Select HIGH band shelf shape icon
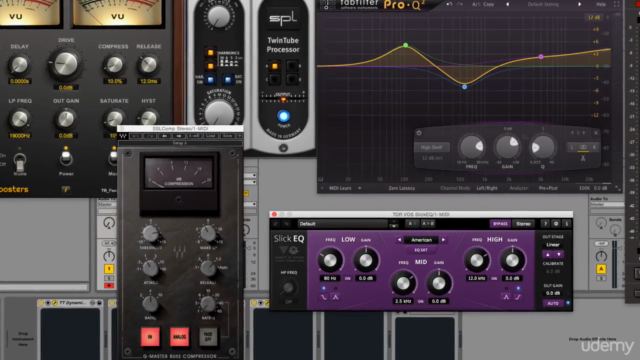 [518, 297]
